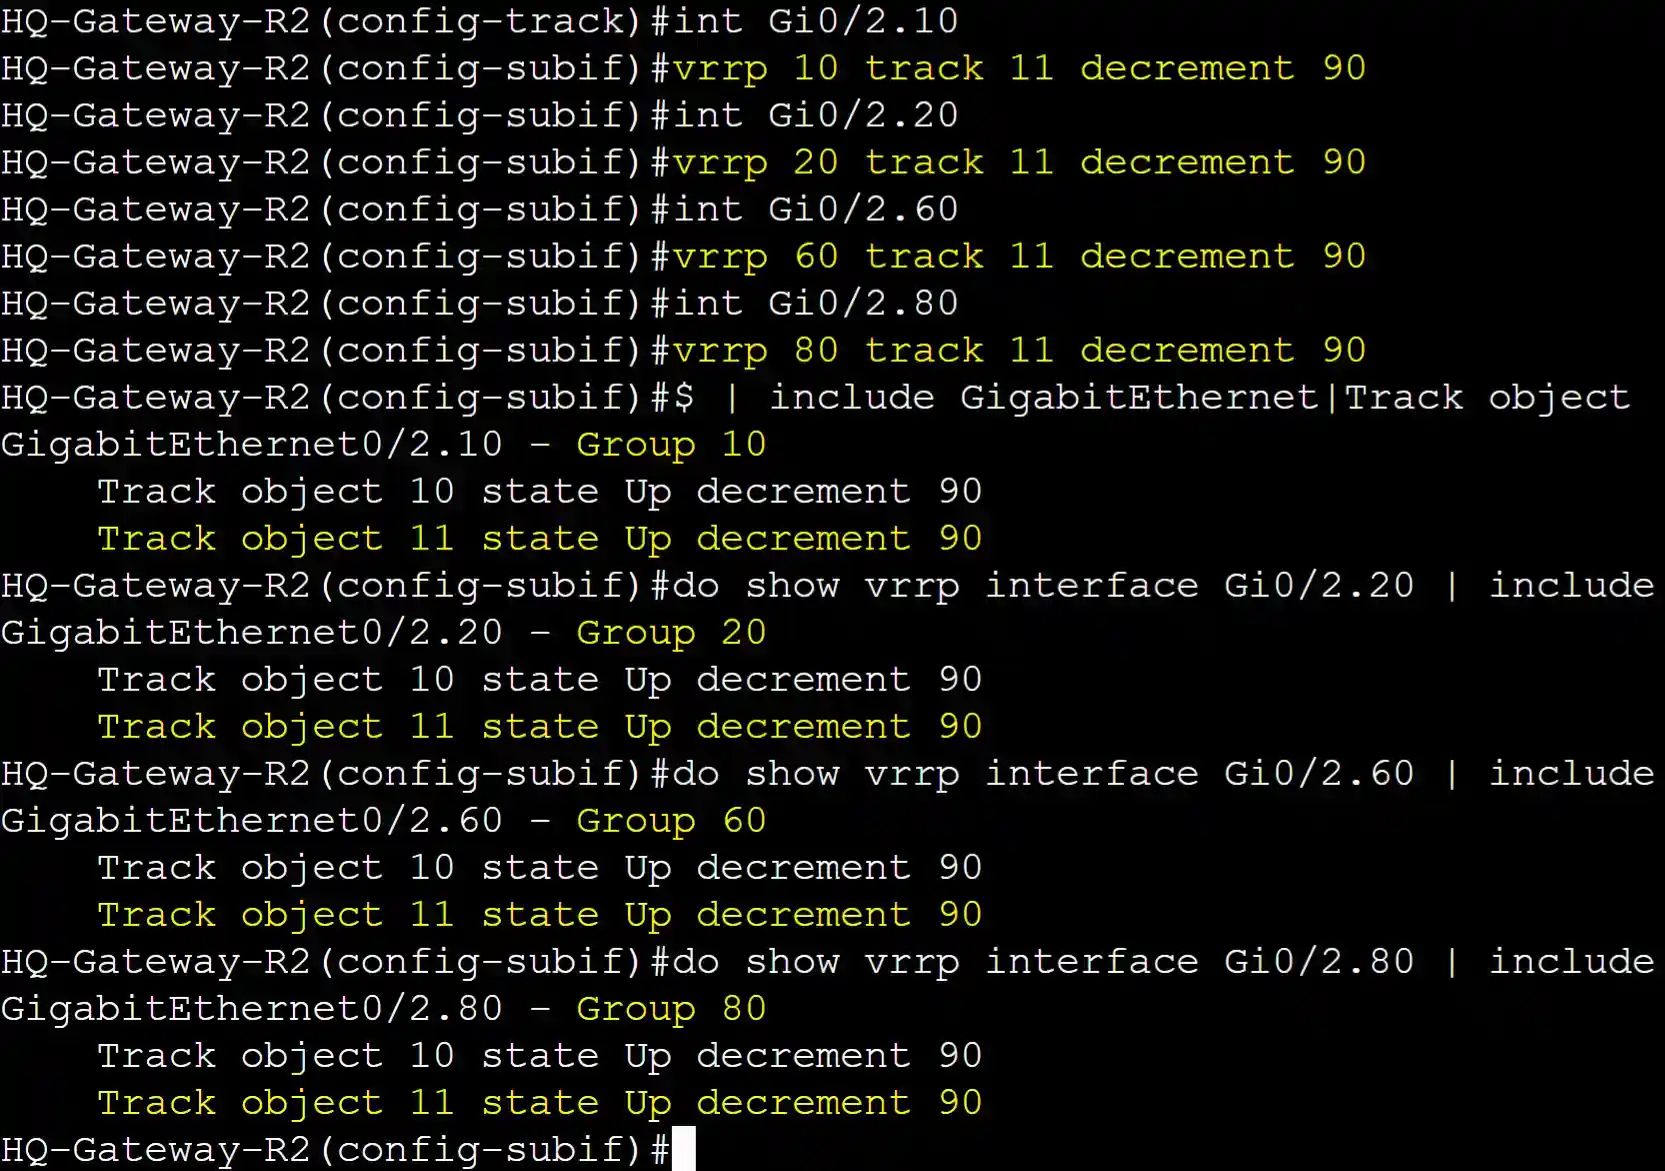This screenshot has width=1665, height=1171.
Task: Click the 'int Gi0/2.10' command text
Action: coord(815,21)
